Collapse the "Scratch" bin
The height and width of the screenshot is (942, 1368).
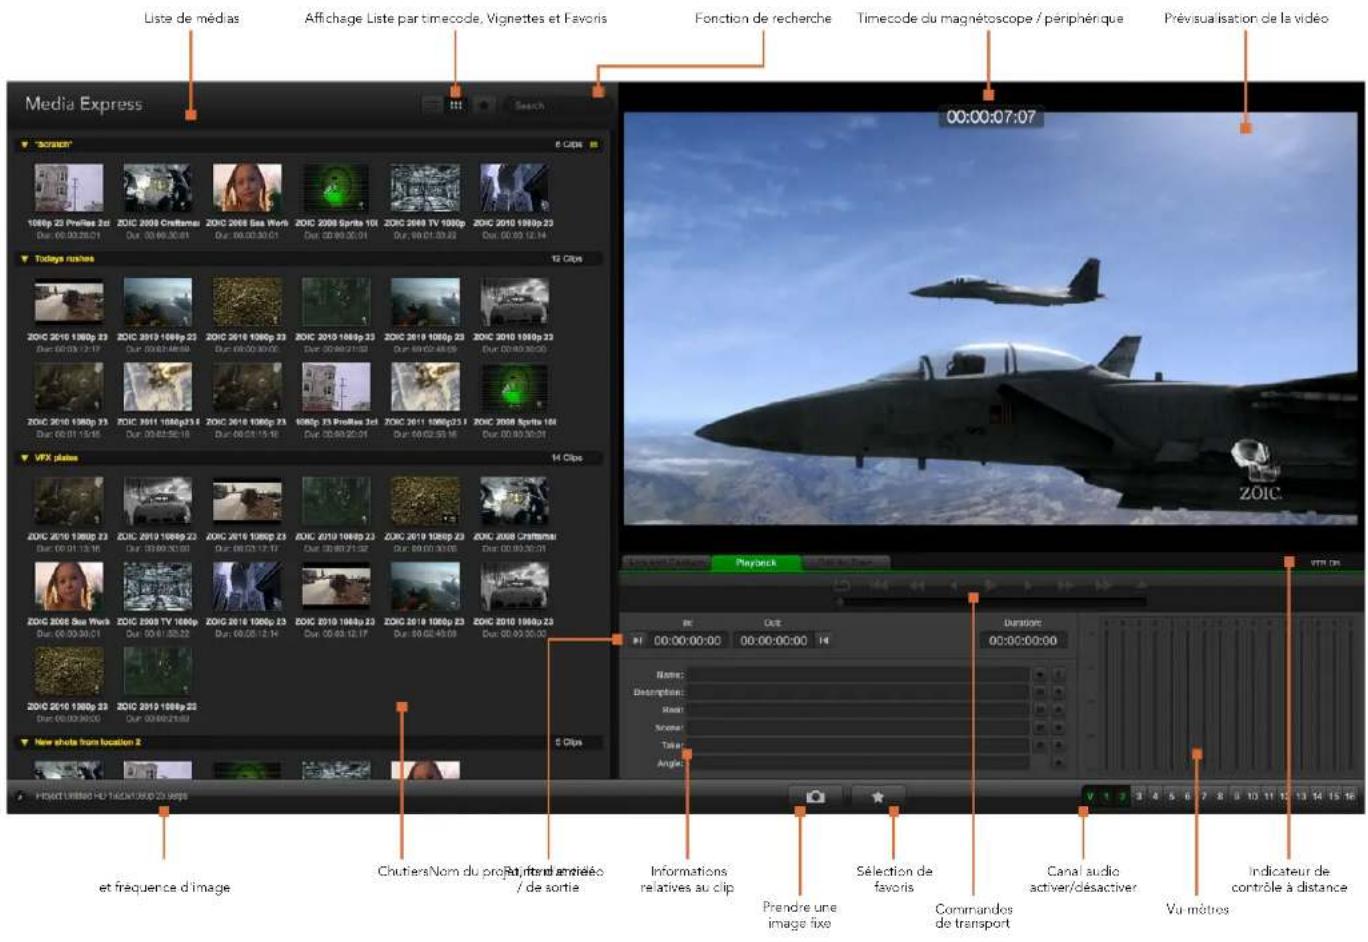click(25, 145)
